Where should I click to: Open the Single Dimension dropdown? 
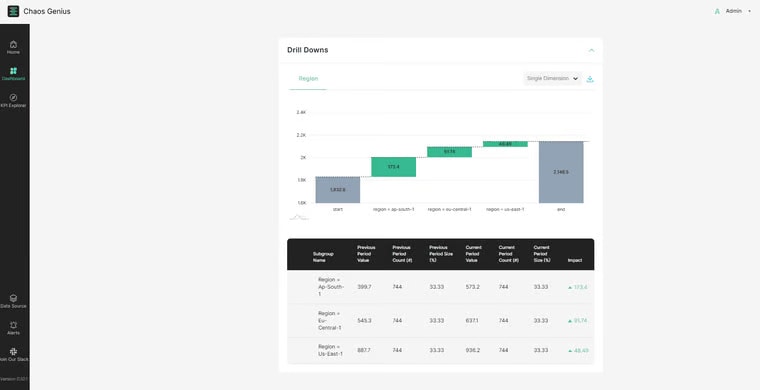tap(552, 78)
